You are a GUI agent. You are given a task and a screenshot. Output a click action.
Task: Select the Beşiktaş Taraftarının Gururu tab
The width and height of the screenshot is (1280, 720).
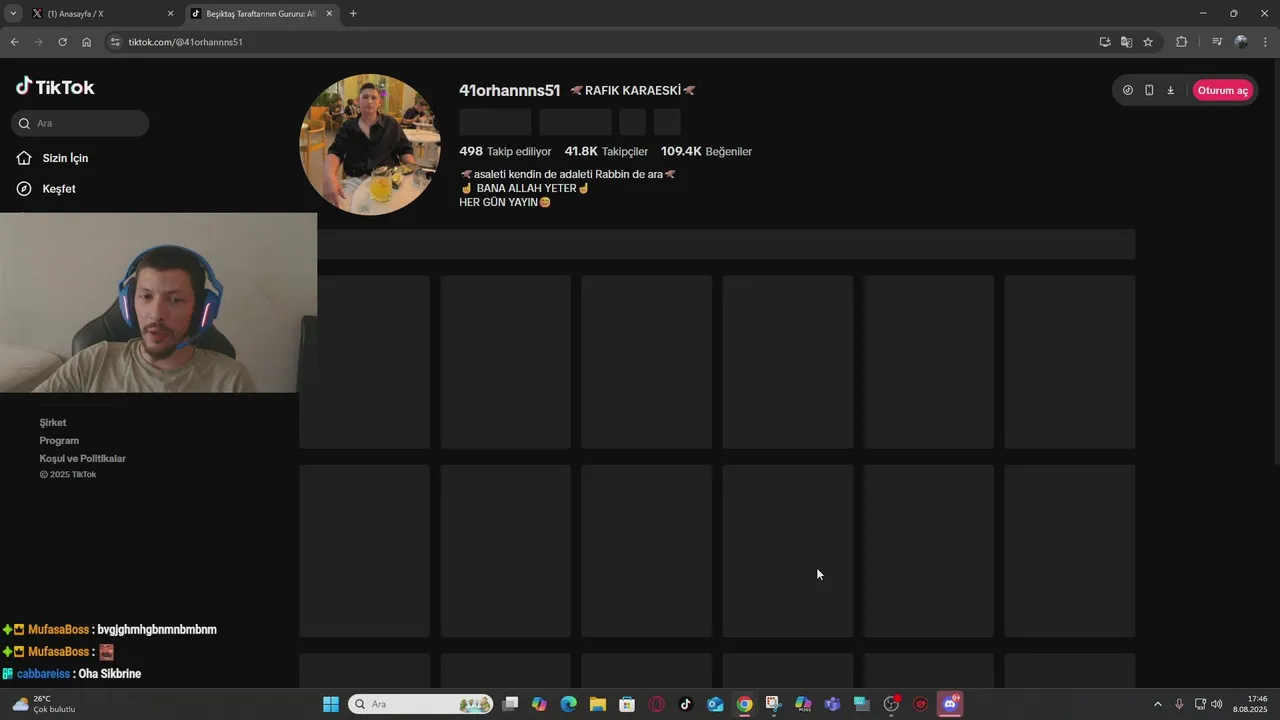(262, 14)
